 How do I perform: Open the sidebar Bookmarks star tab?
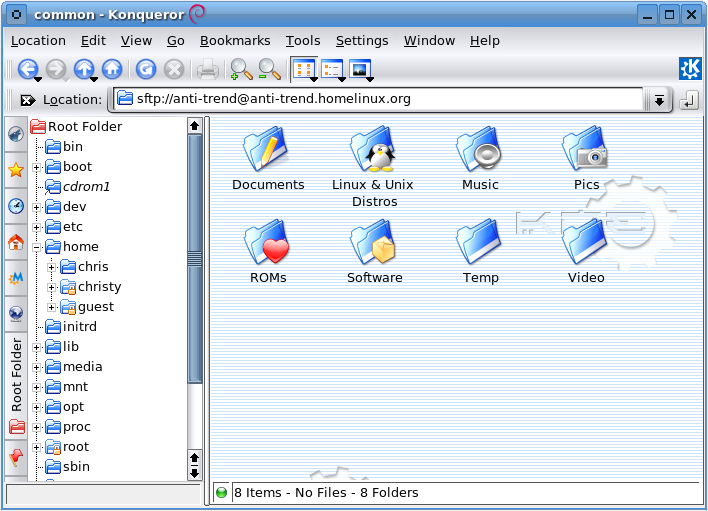coord(16,170)
